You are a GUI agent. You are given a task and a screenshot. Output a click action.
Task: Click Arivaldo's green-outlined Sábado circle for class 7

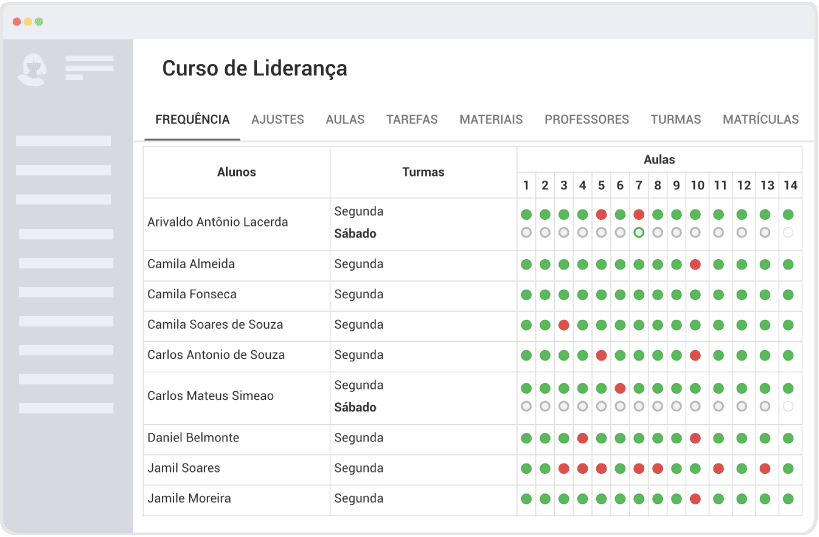(x=639, y=232)
